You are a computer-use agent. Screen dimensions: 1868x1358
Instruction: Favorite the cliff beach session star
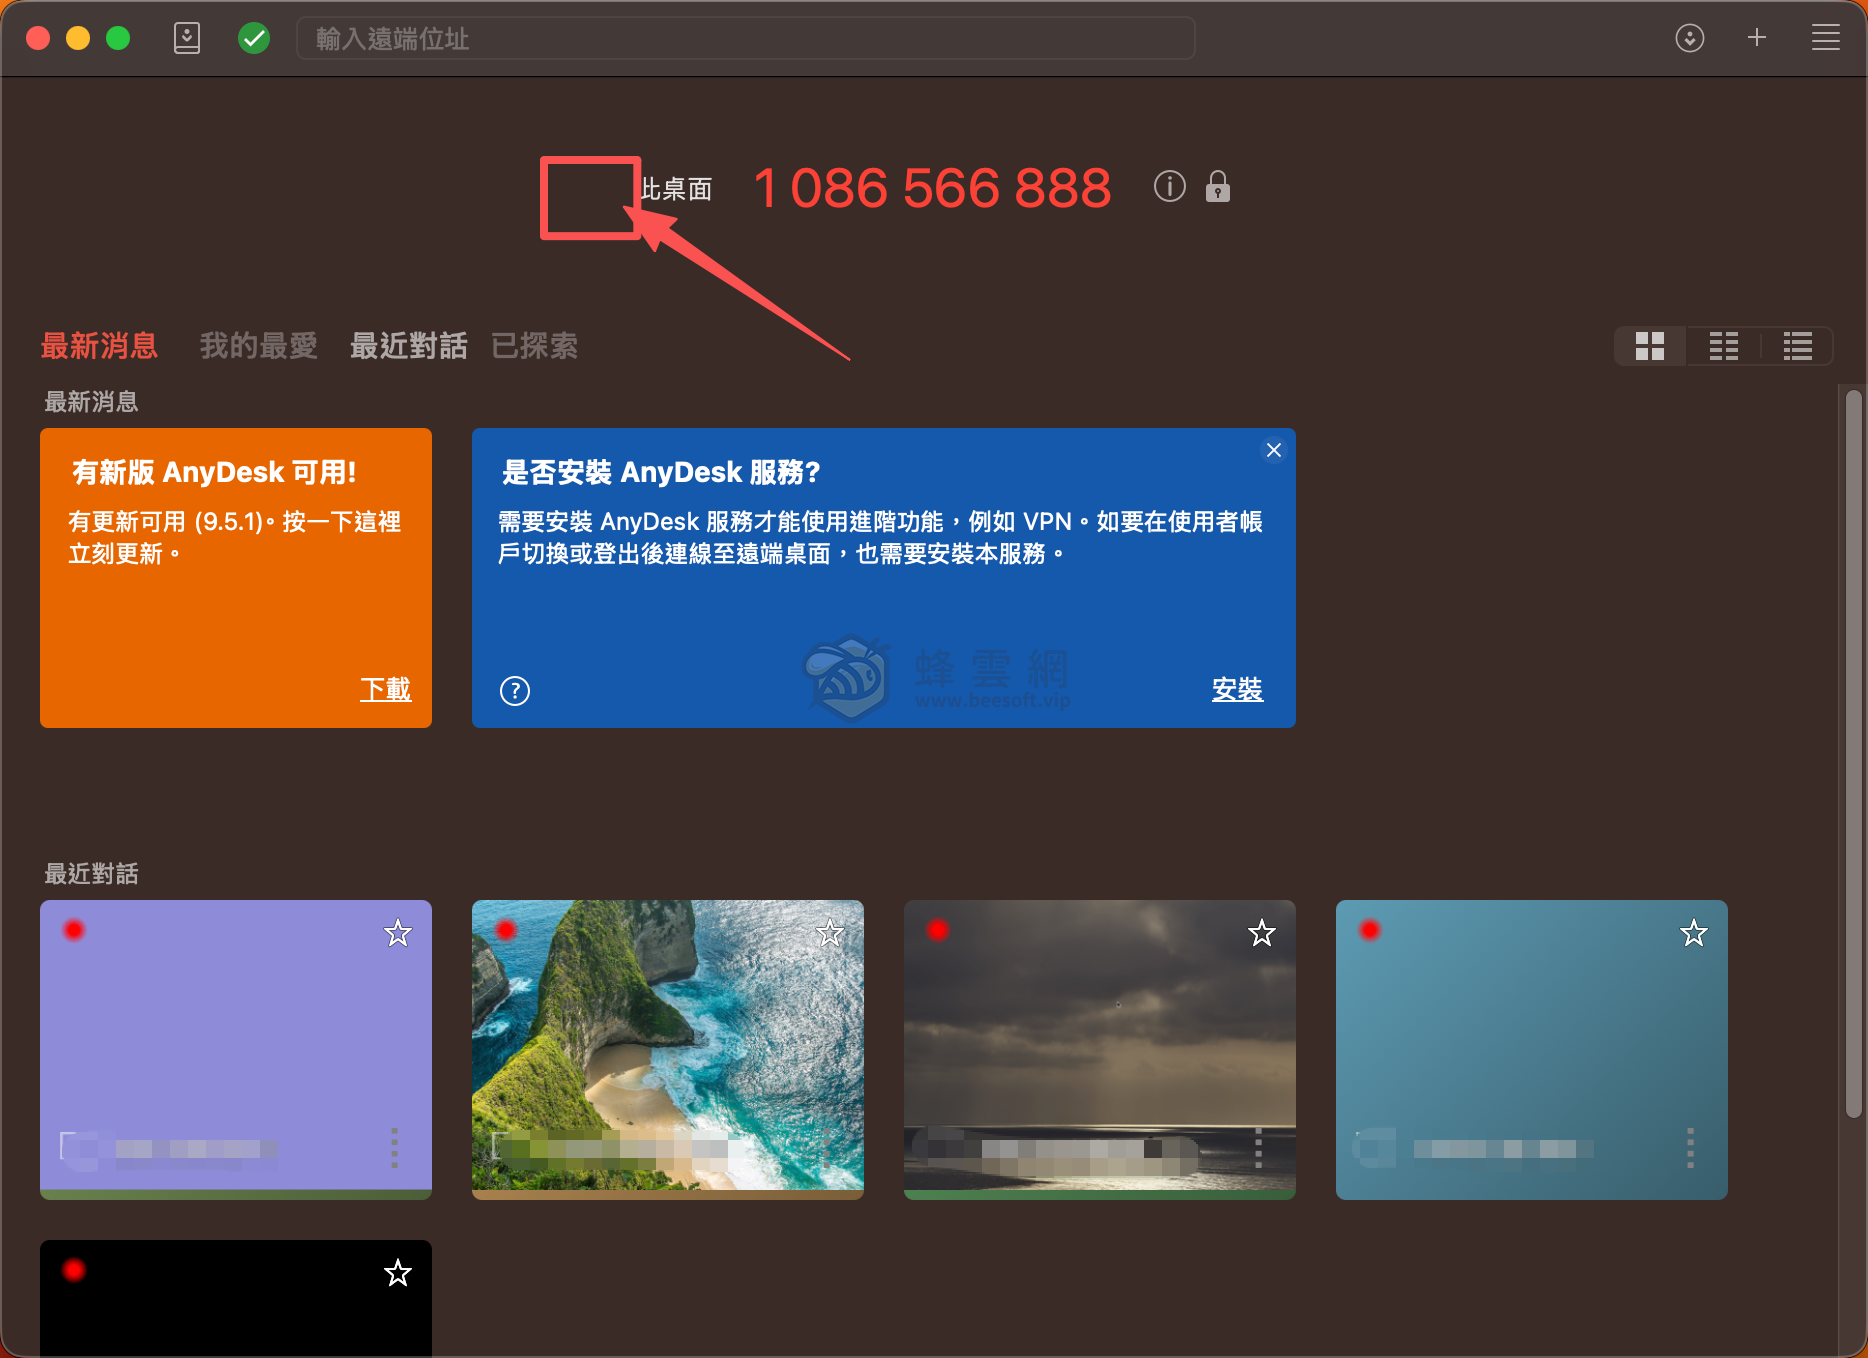(830, 933)
